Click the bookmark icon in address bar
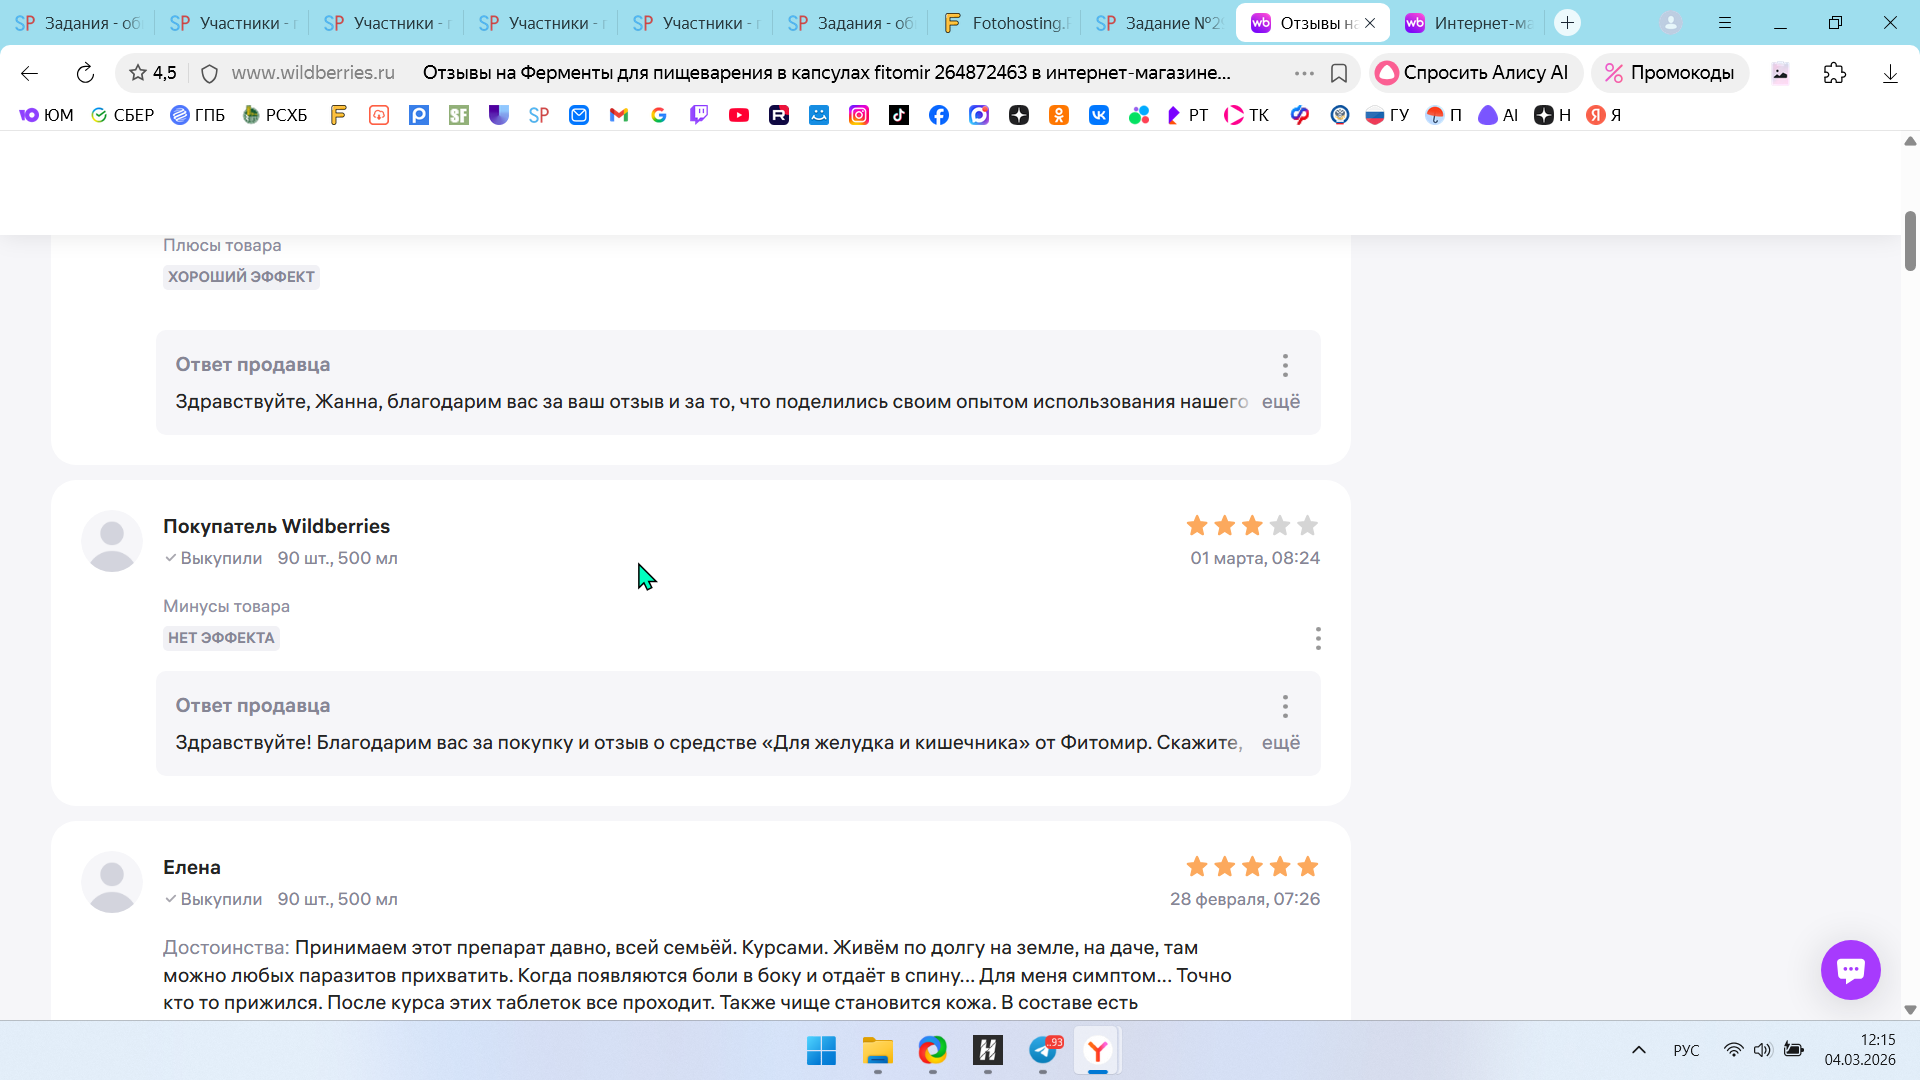Image resolution: width=1920 pixels, height=1080 pixels. pyautogui.click(x=1339, y=73)
